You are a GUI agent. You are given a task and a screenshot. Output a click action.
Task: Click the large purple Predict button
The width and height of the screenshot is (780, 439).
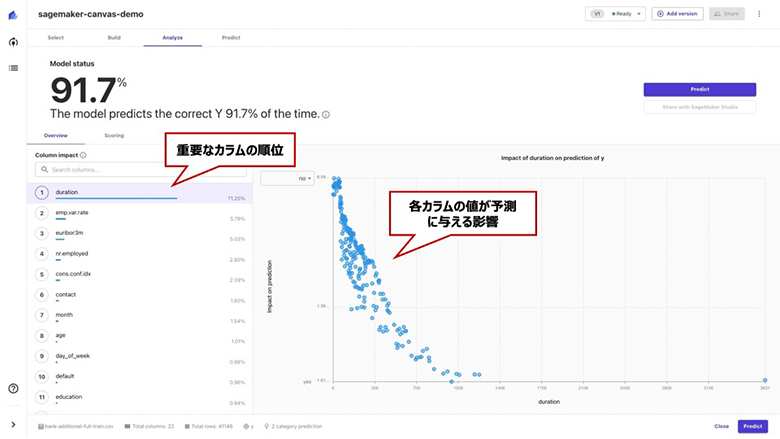[699, 89]
